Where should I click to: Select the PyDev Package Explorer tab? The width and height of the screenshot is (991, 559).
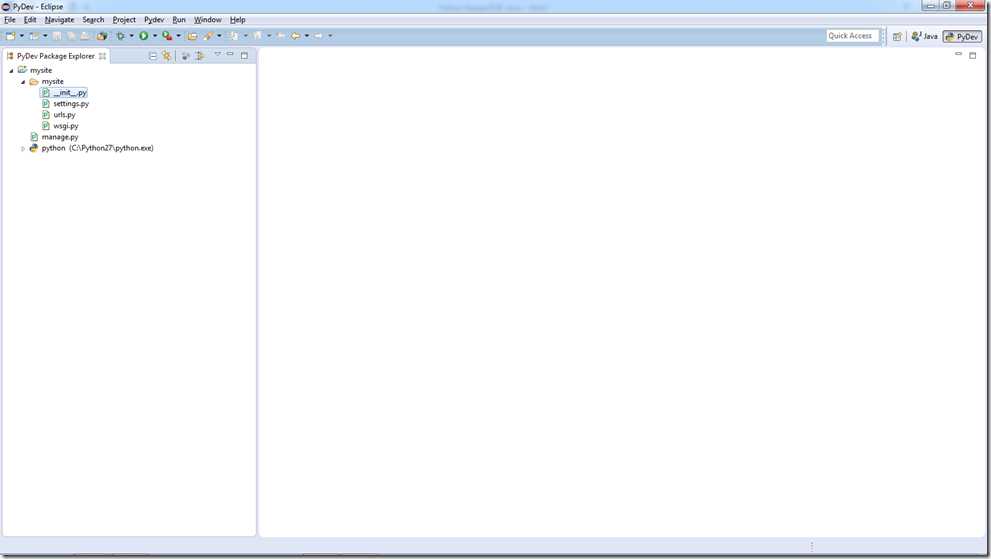coord(56,56)
